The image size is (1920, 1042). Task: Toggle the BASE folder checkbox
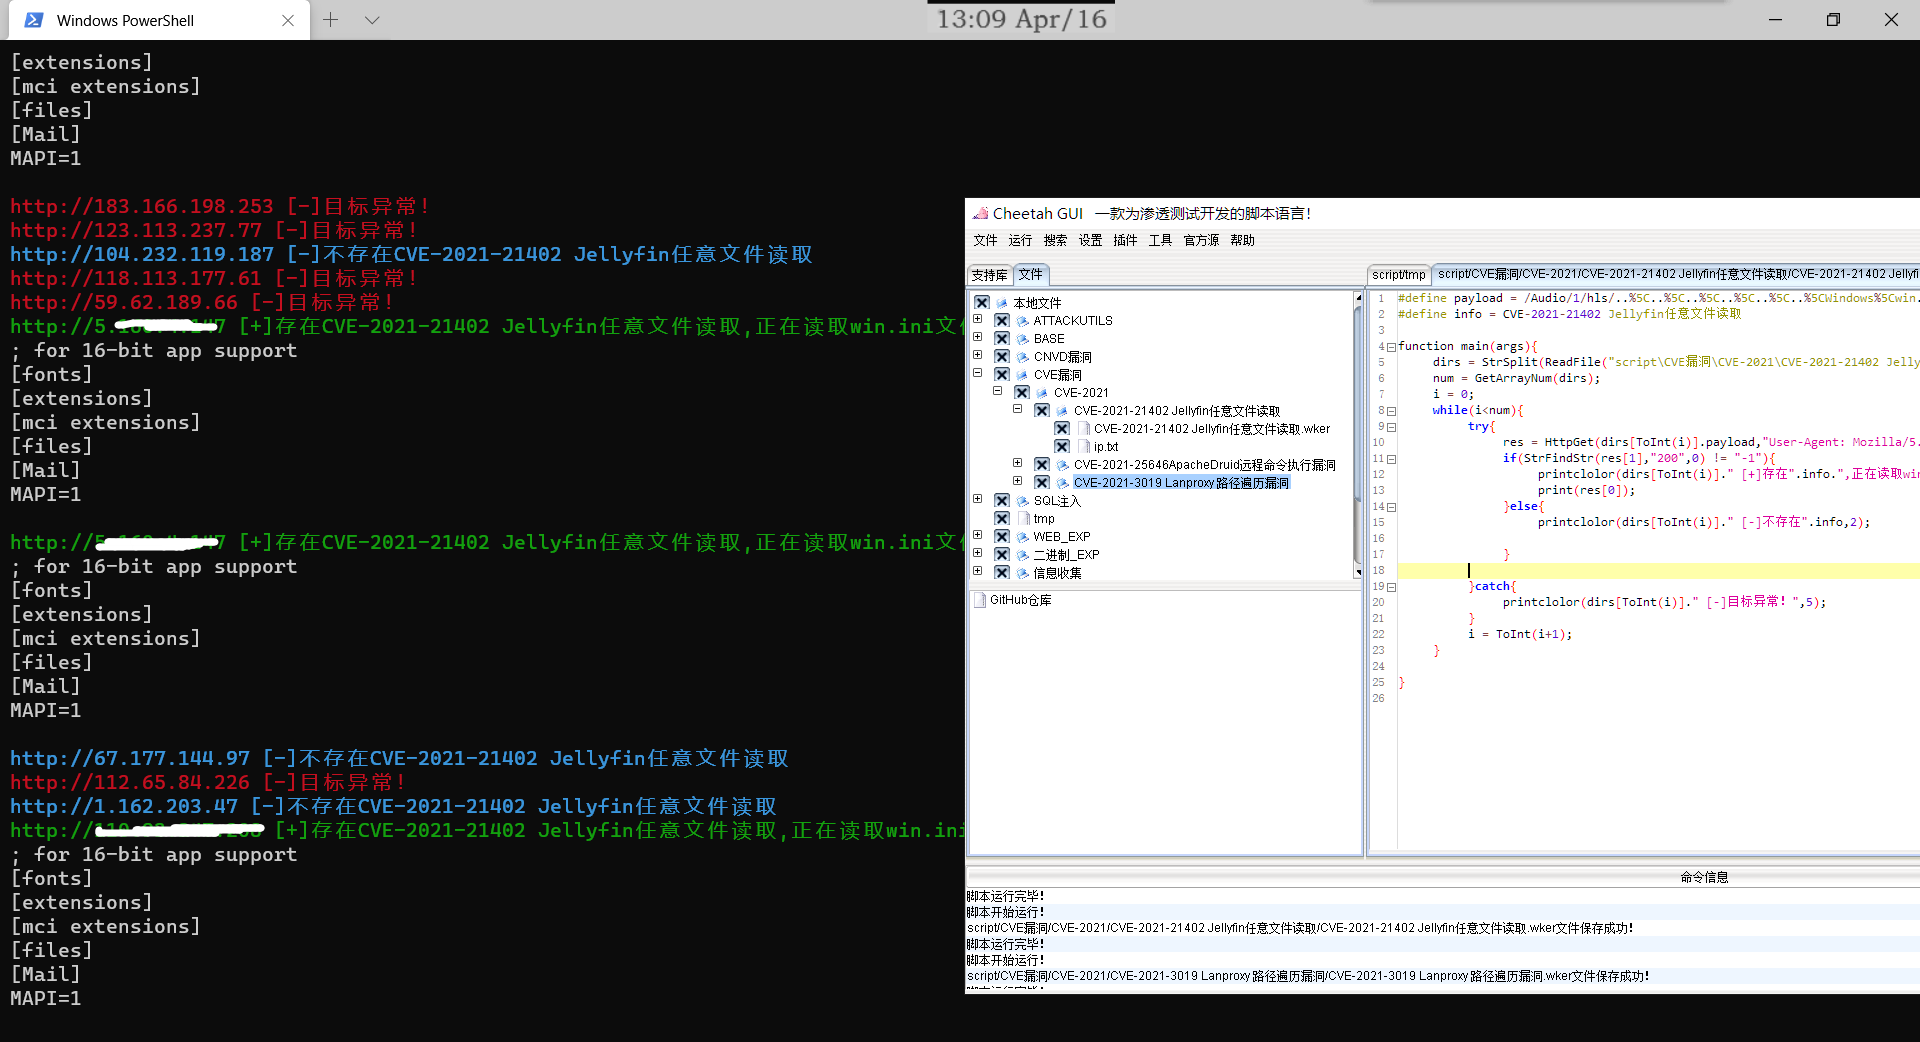pyautogui.click(x=1002, y=339)
